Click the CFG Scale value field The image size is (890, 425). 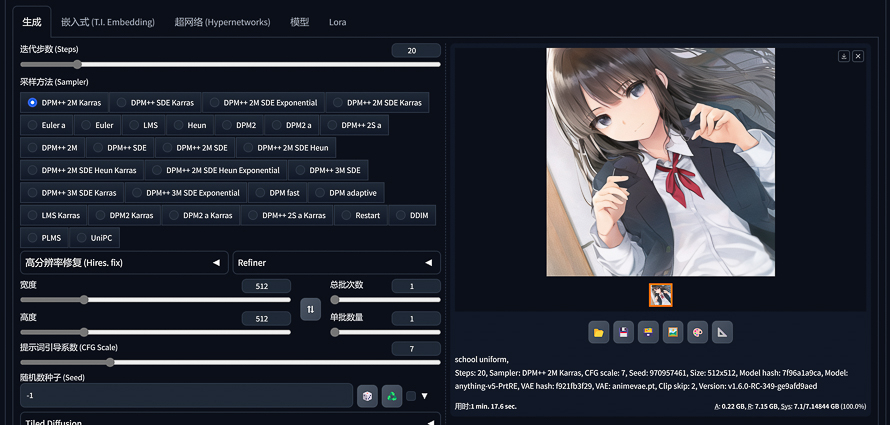416,349
